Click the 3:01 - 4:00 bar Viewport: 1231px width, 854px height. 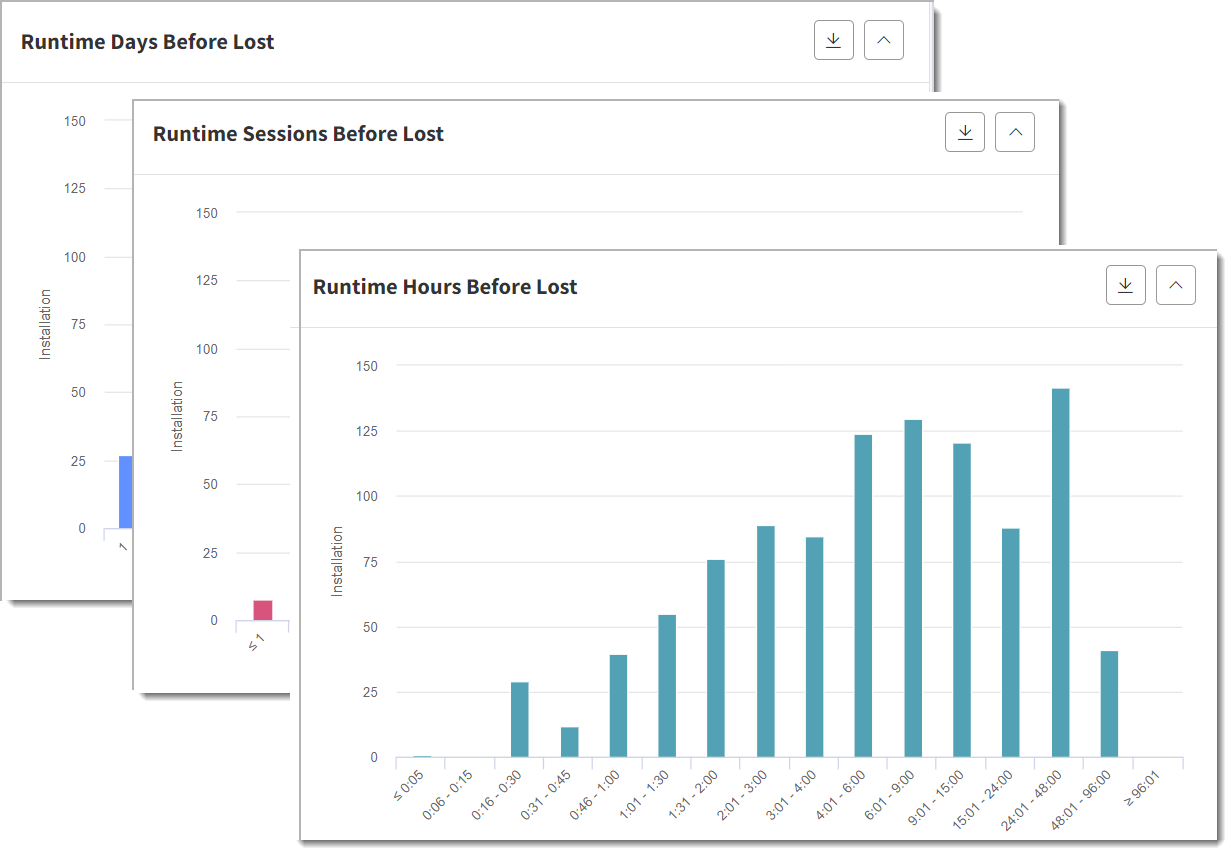click(x=814, y=647)
